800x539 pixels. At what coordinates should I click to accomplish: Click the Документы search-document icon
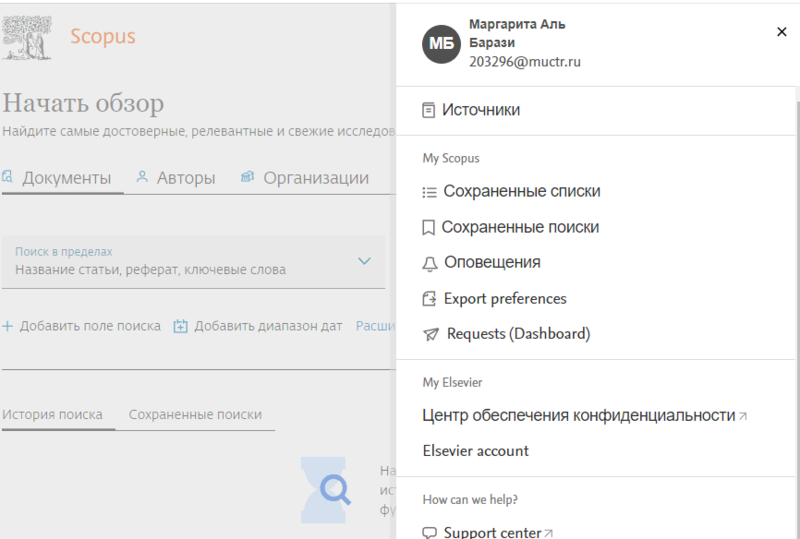7,177
